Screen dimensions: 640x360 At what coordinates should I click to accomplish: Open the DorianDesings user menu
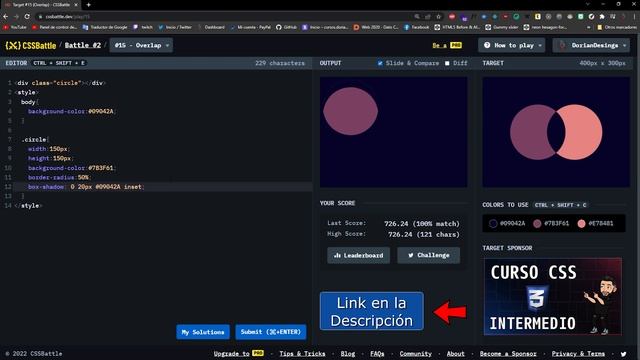(591, 45)
